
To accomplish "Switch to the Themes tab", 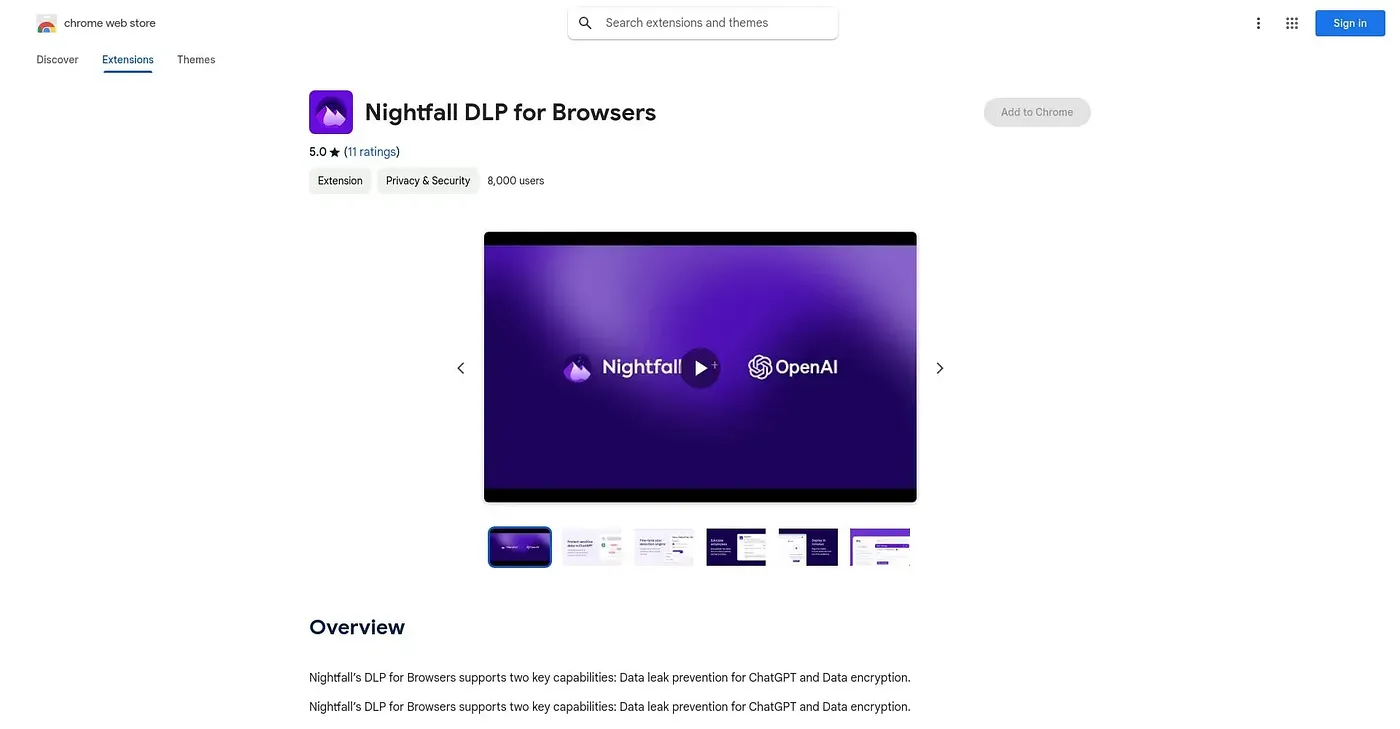I will pyautogui.click(x=196, y=60).
